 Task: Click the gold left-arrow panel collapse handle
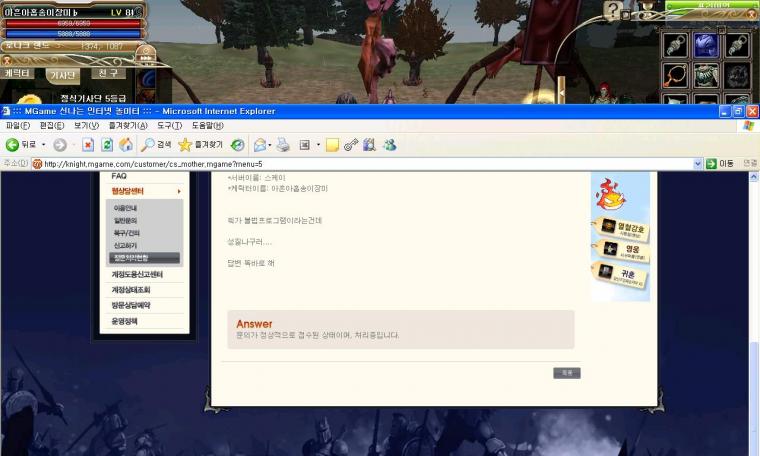561,90
